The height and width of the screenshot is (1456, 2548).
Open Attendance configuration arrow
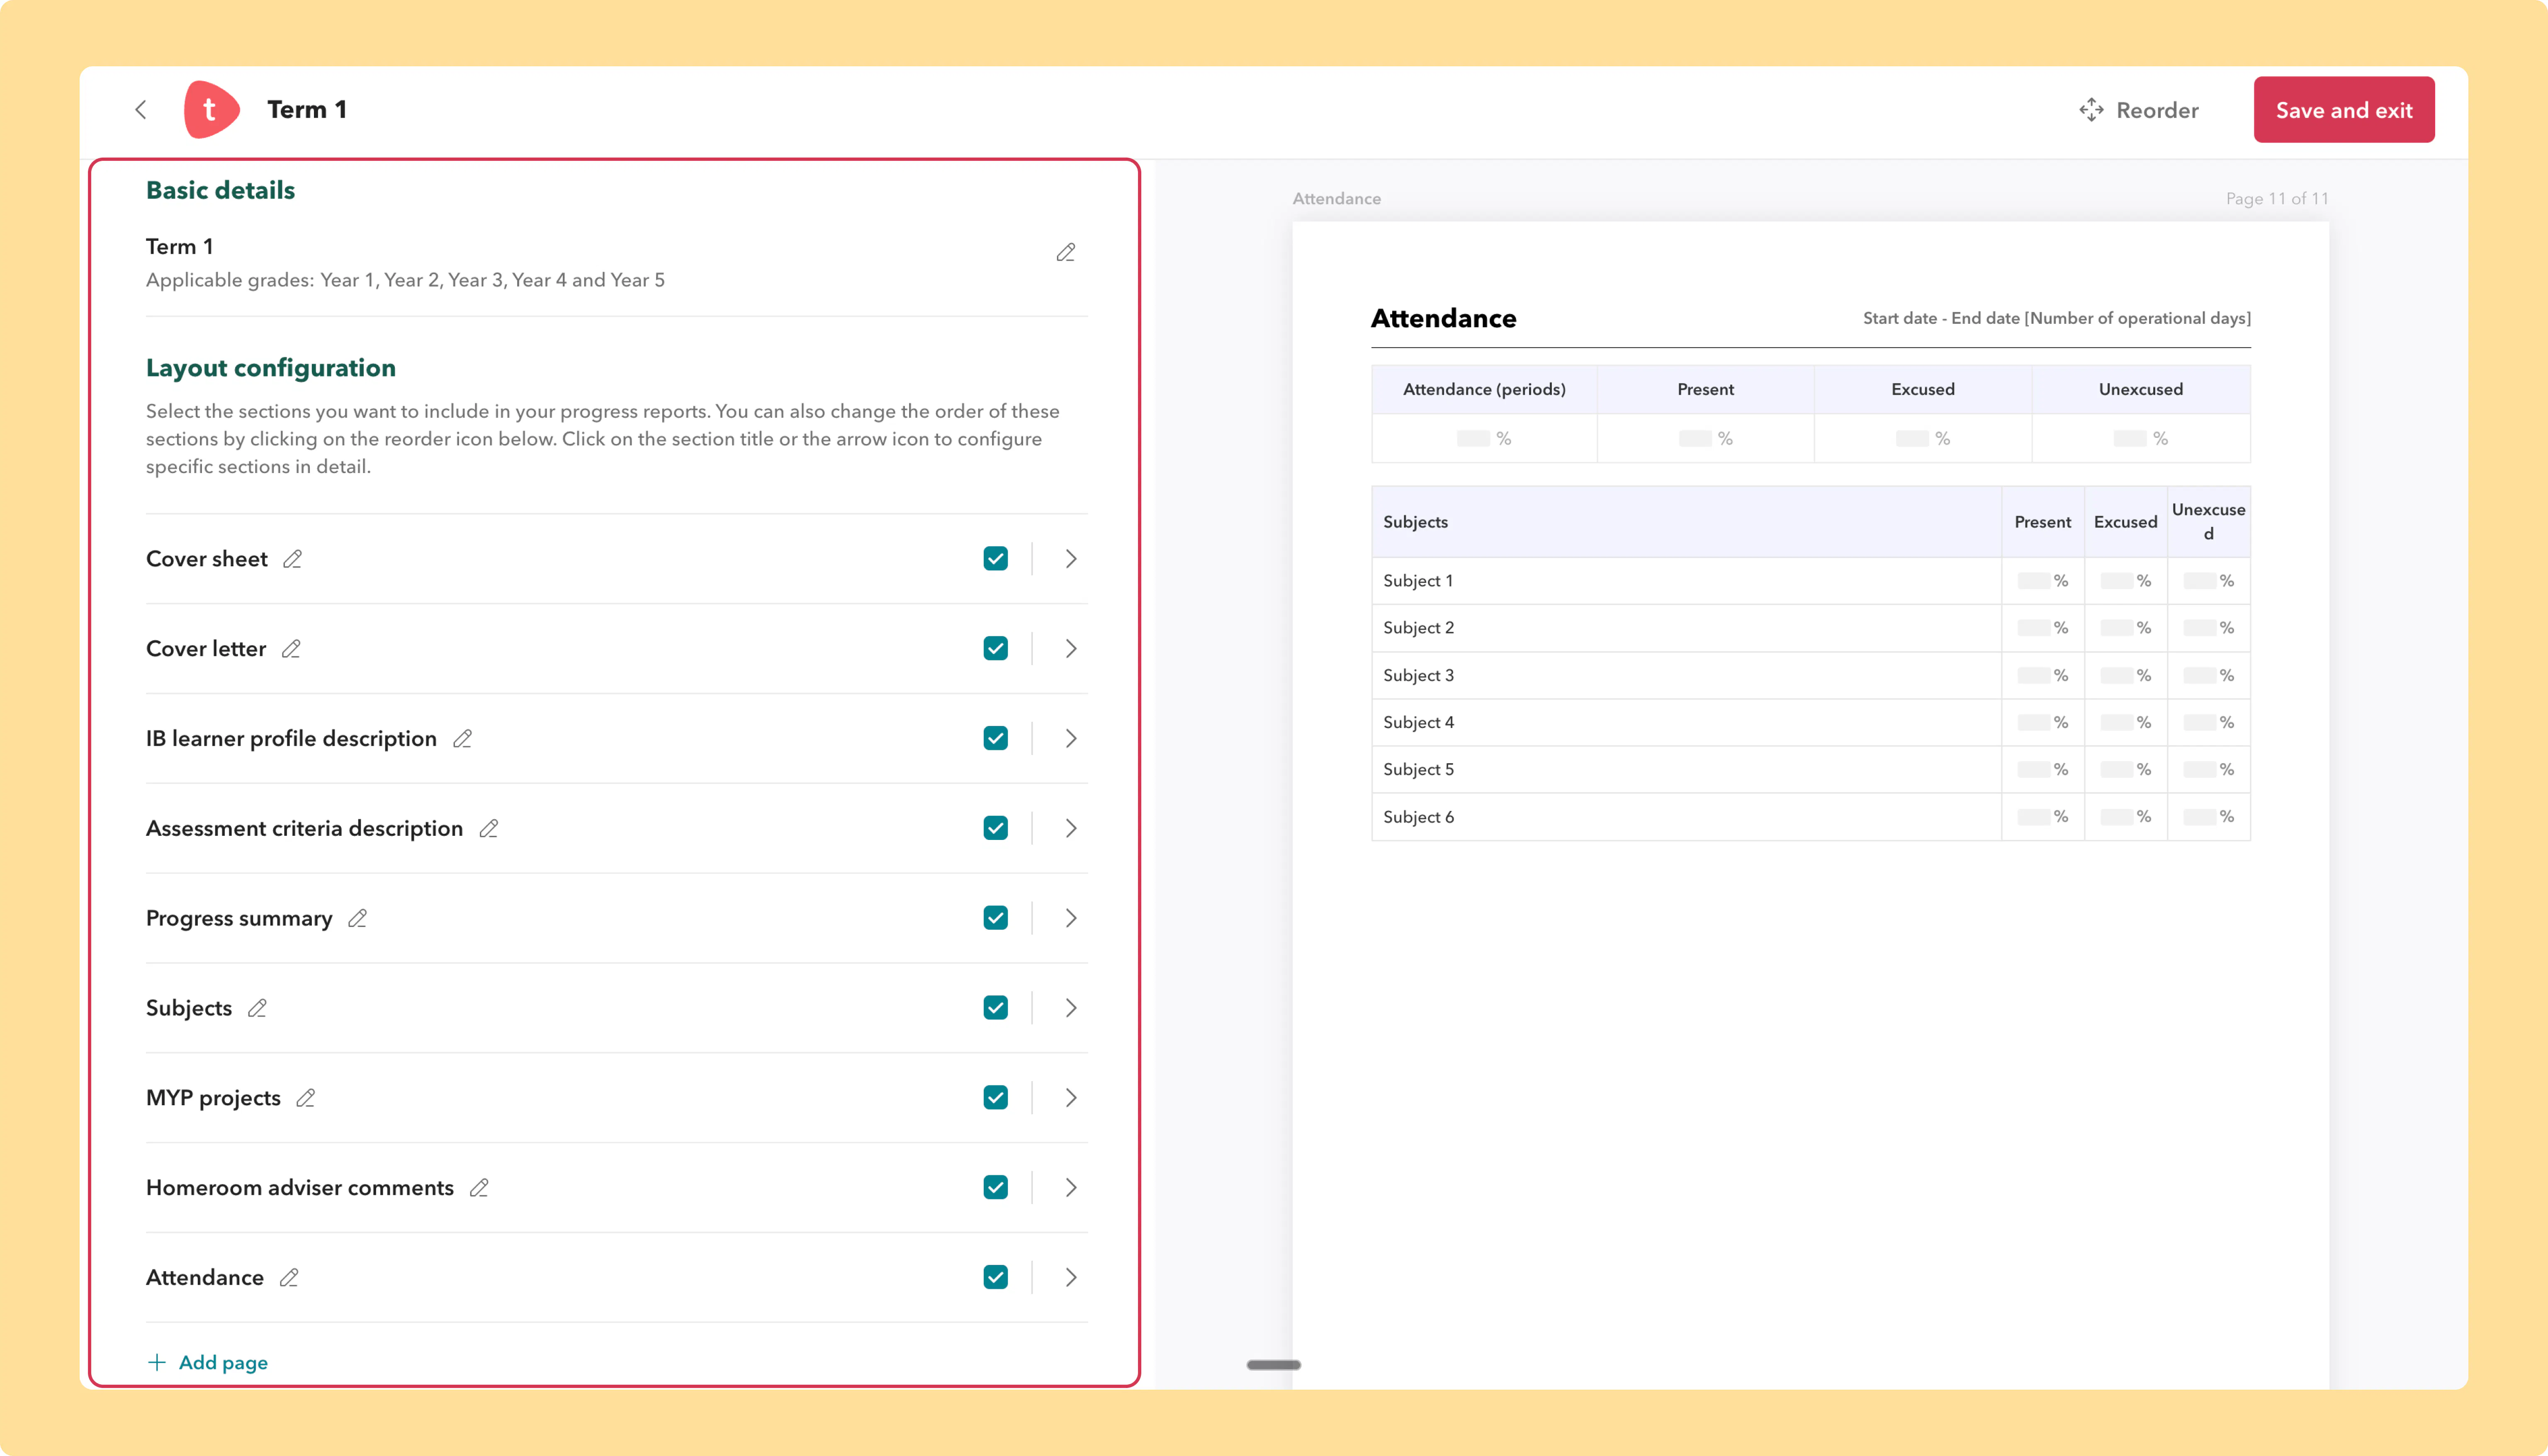(1071, 1277)
